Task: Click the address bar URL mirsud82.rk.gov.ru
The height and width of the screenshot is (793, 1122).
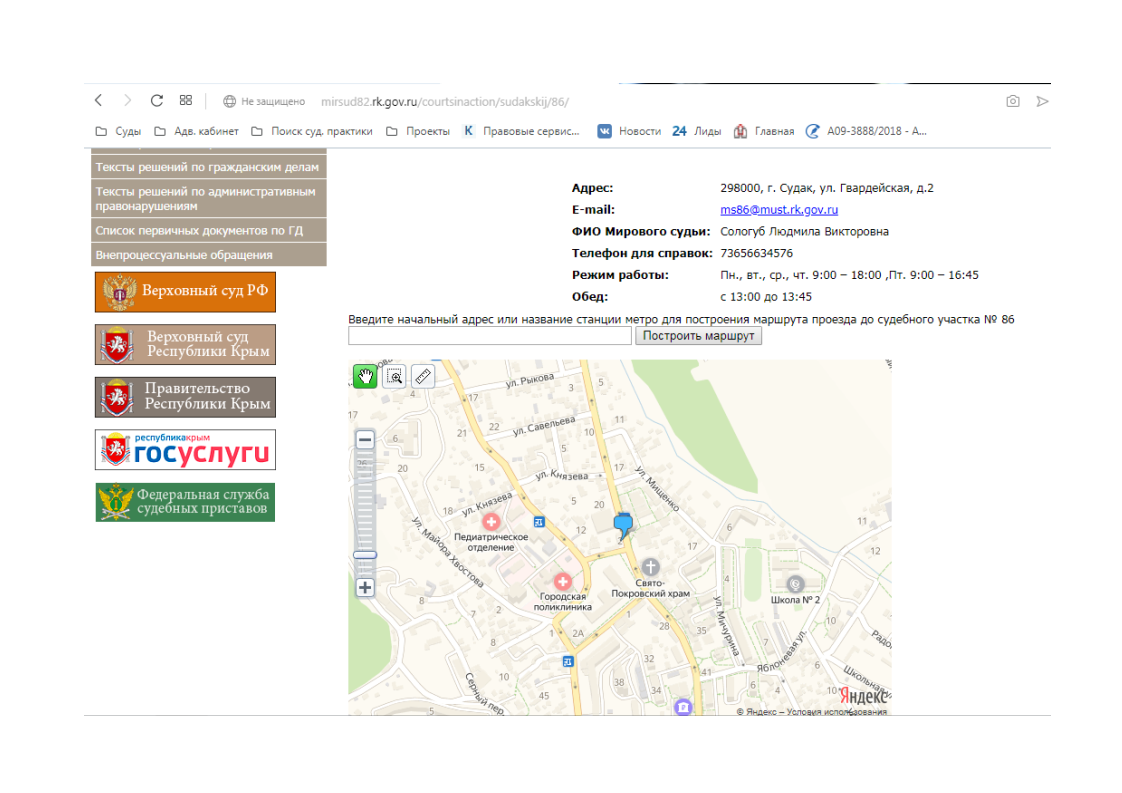Action: coord(444,102)
